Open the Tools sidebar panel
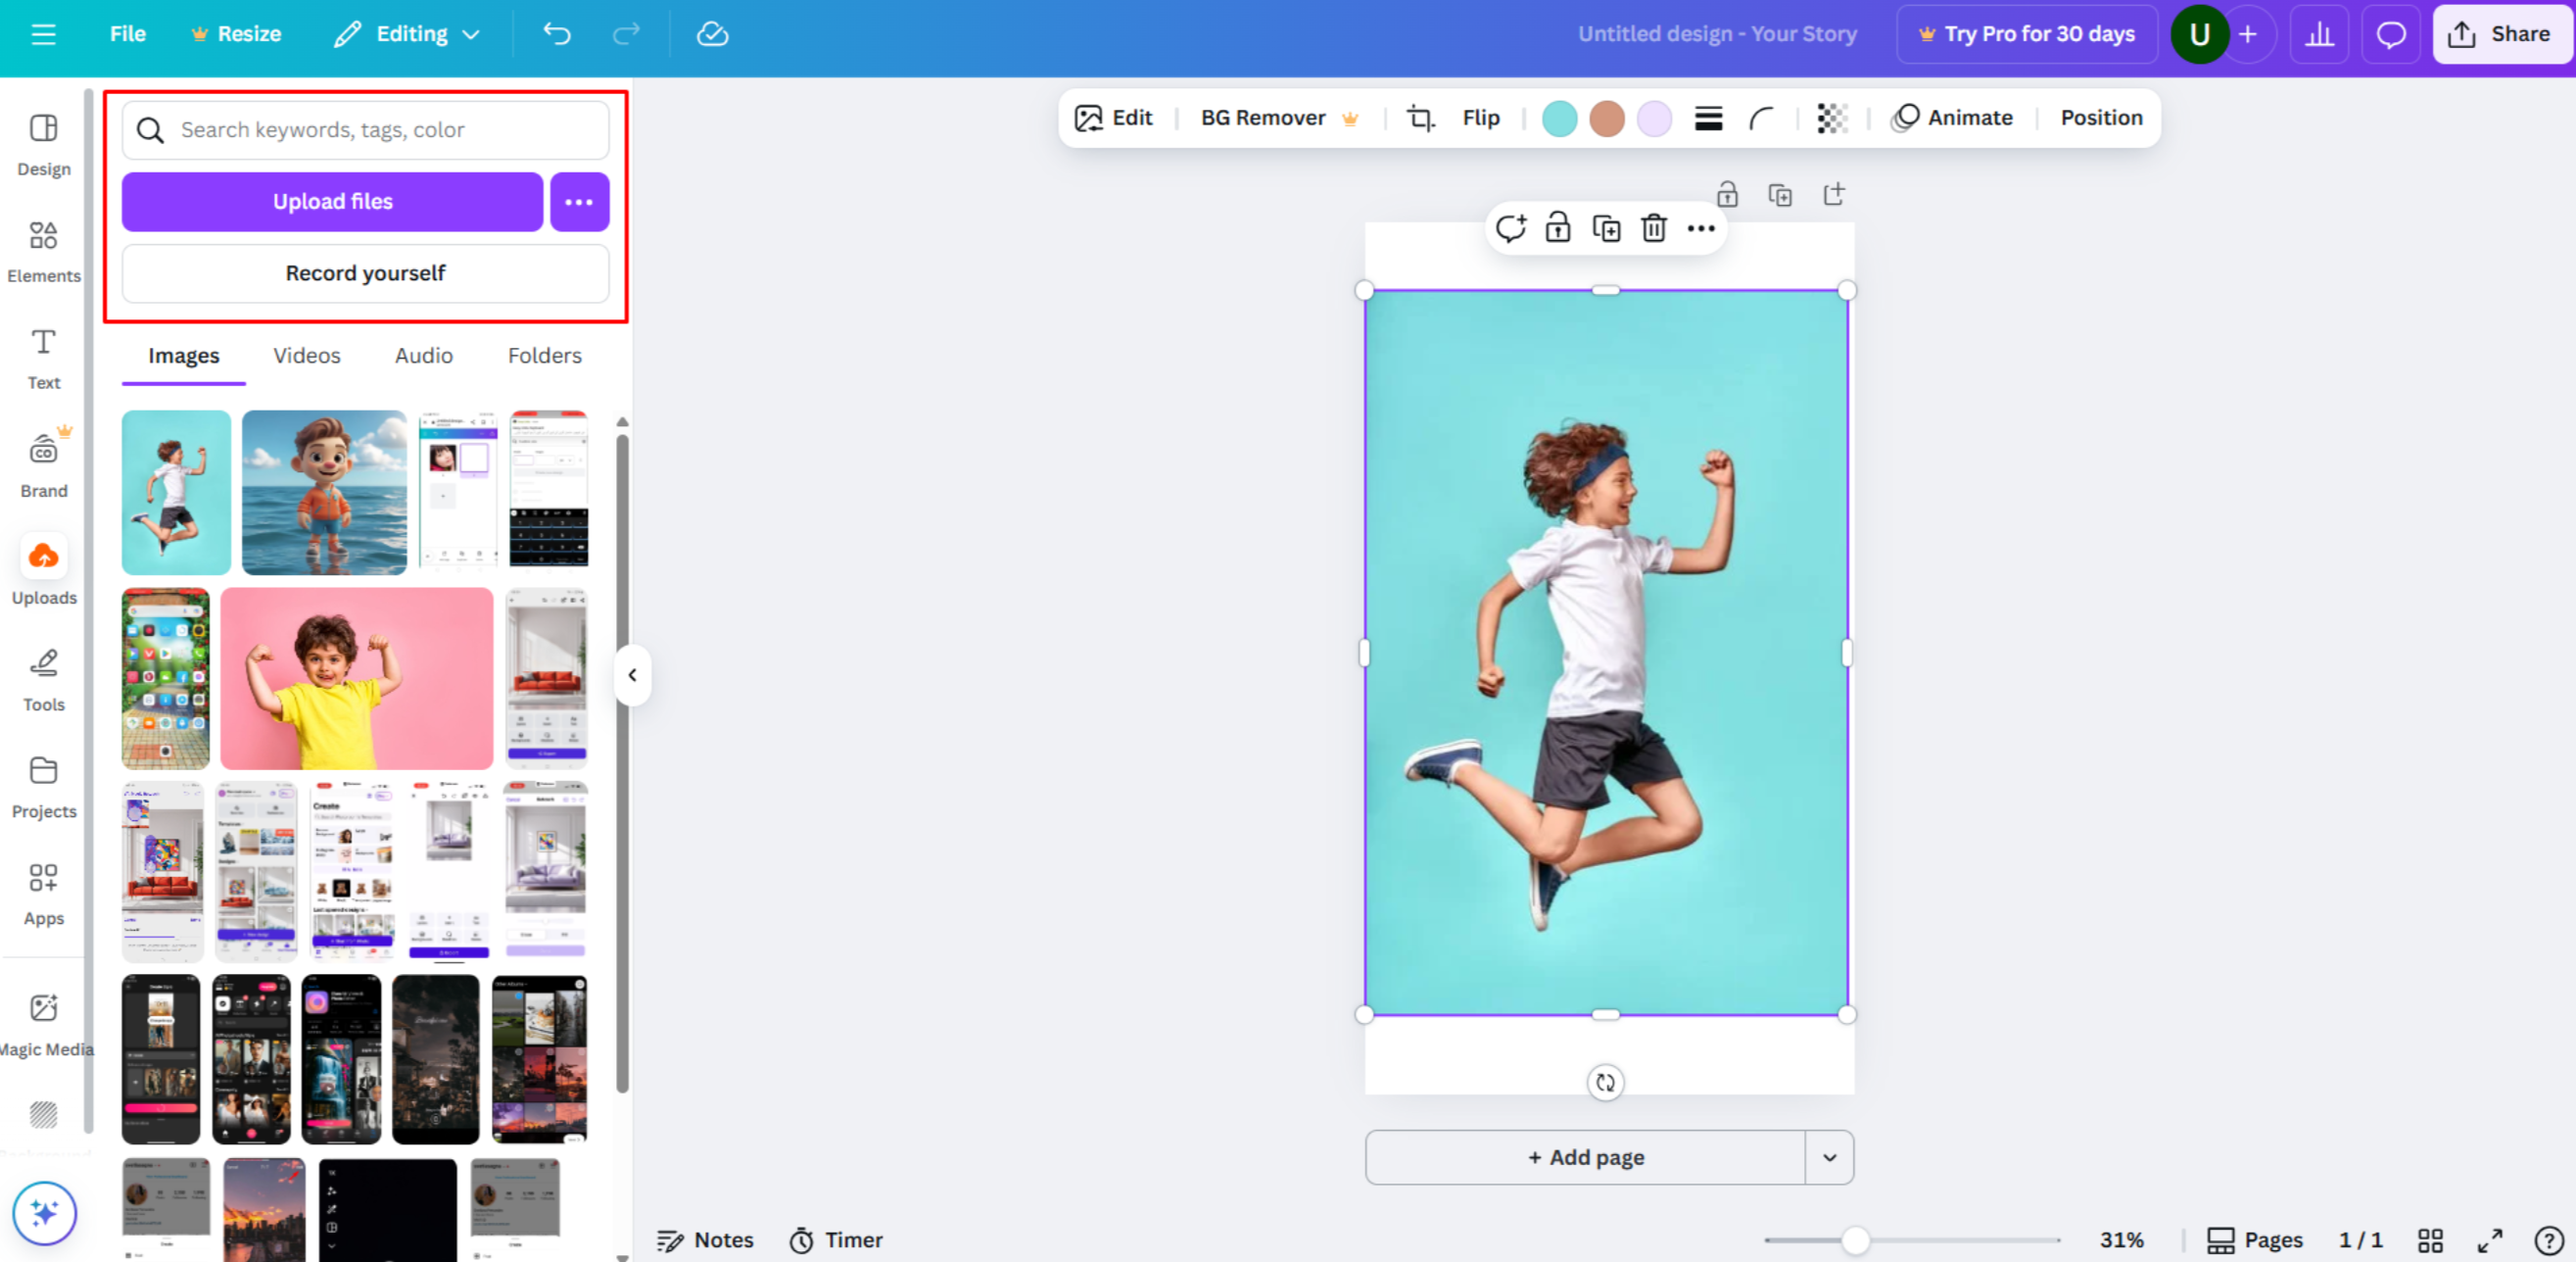The height and width of the screenshot is (1262, 2576). 44,680
